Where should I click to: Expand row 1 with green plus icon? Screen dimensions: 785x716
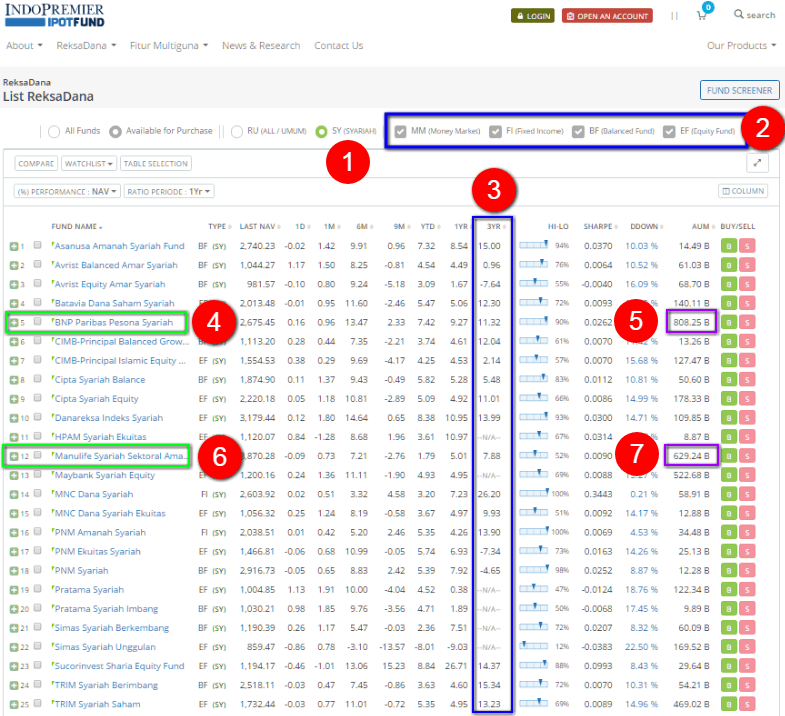pos(14,246)
